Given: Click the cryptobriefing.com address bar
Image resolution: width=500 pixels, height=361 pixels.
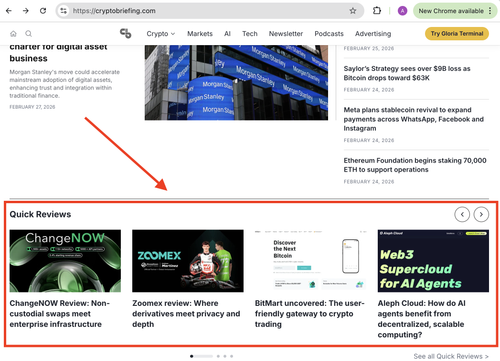Looking at the screenshot, I should point(210,11).
